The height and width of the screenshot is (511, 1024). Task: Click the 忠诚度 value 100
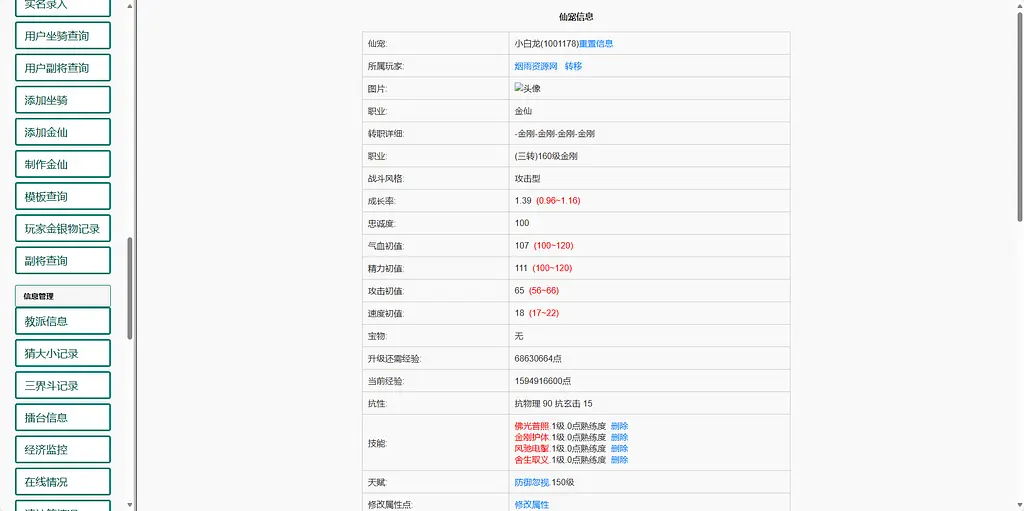[x=522, y=223]
